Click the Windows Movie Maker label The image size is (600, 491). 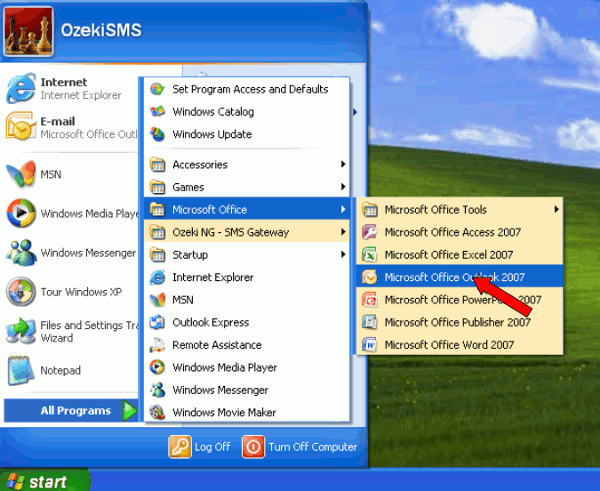click(x=224, y=412)
